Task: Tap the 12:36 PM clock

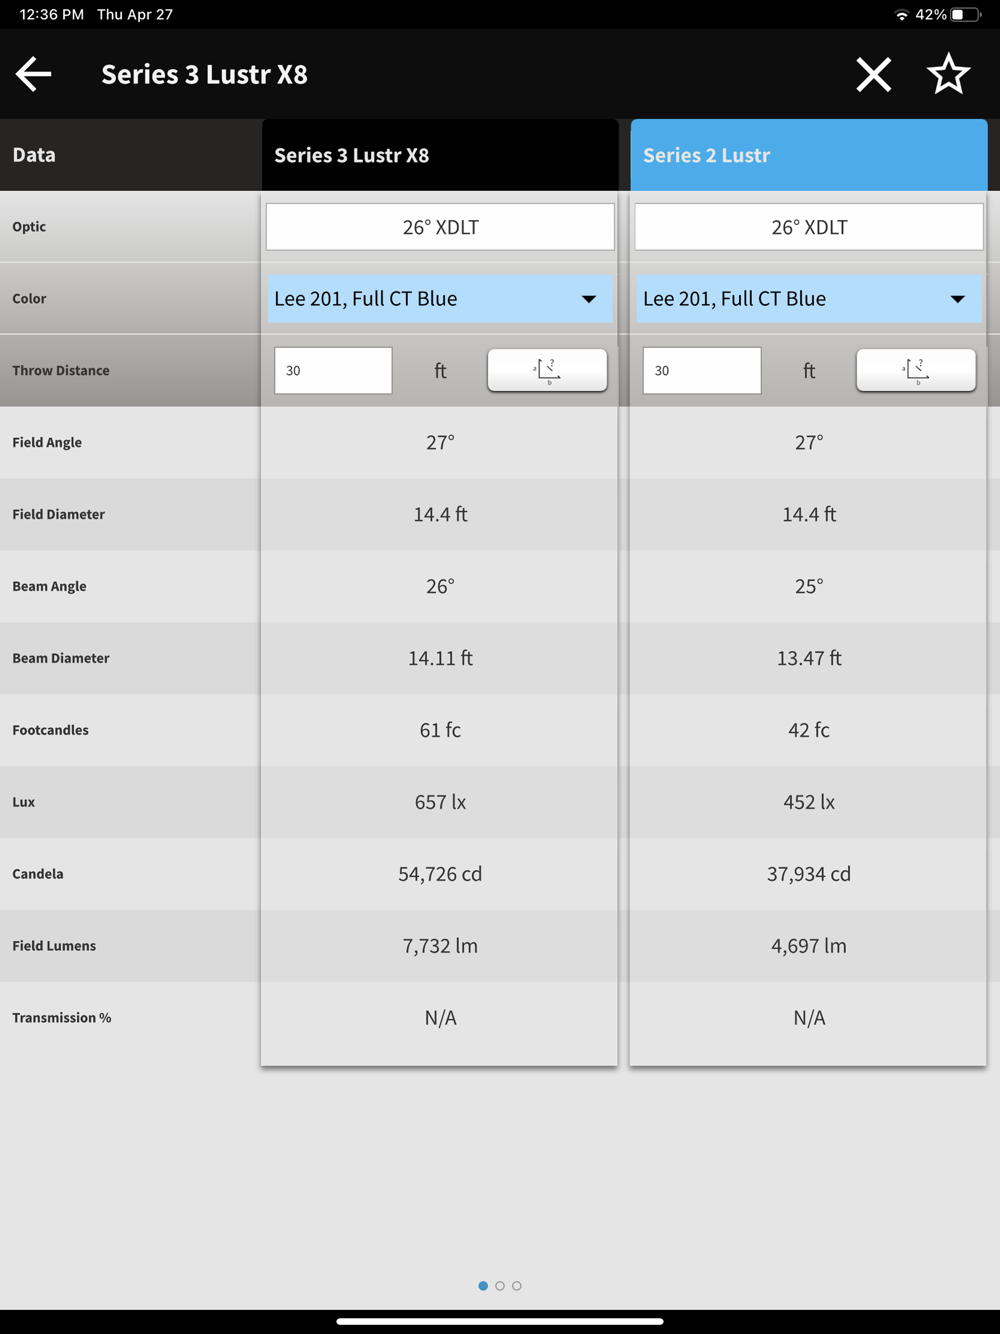Action: click(x=52, y=15)
